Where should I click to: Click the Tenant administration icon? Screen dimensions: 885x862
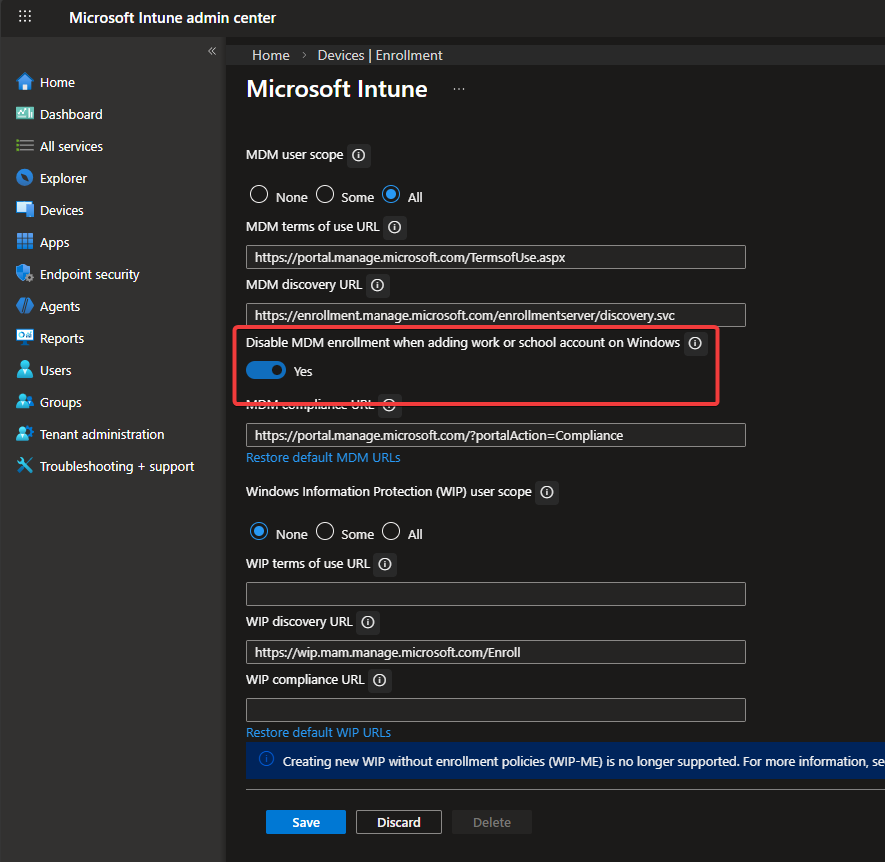[25, 434]
